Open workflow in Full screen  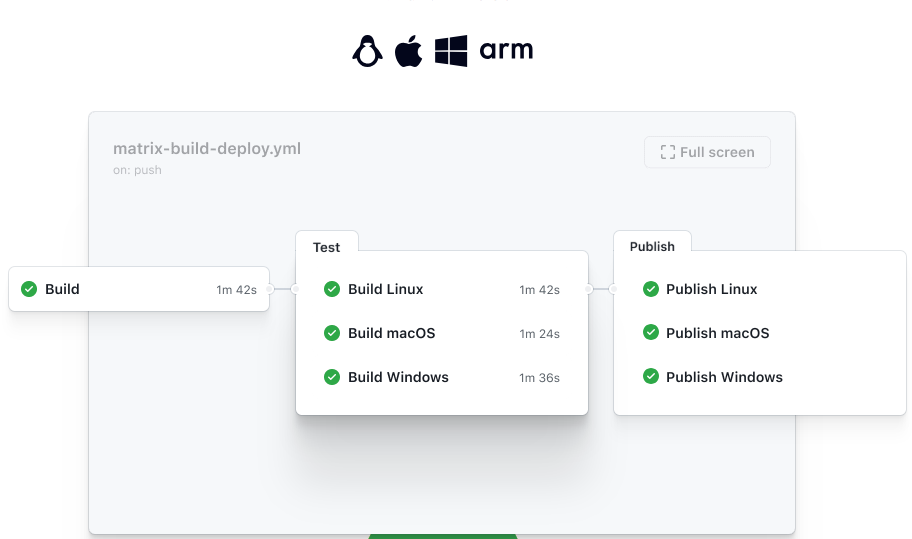tap(707, 152)
